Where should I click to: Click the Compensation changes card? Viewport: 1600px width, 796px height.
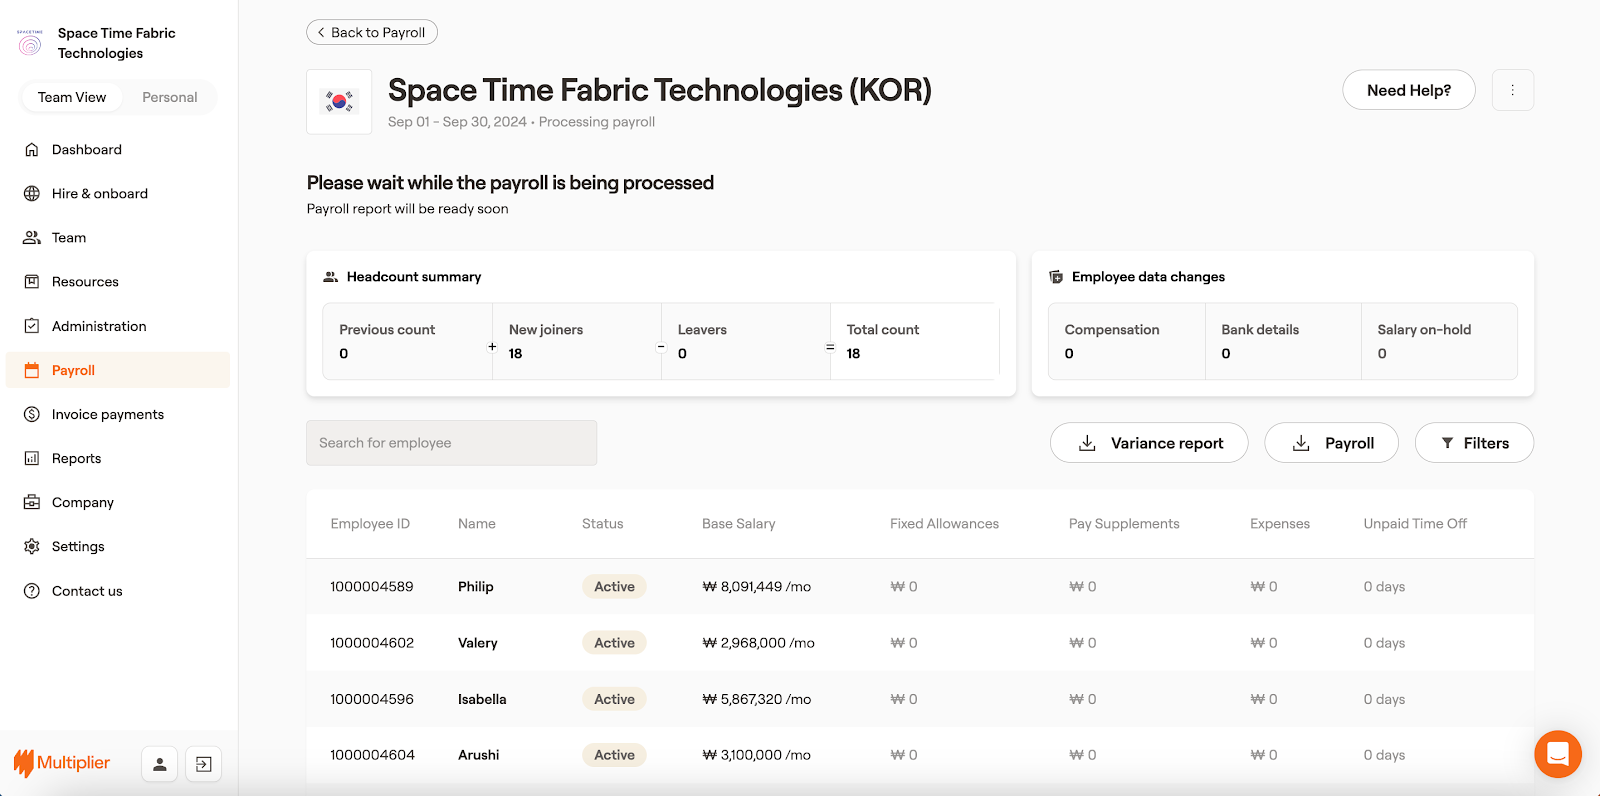pyautogui.click(x=1127, y=341)
